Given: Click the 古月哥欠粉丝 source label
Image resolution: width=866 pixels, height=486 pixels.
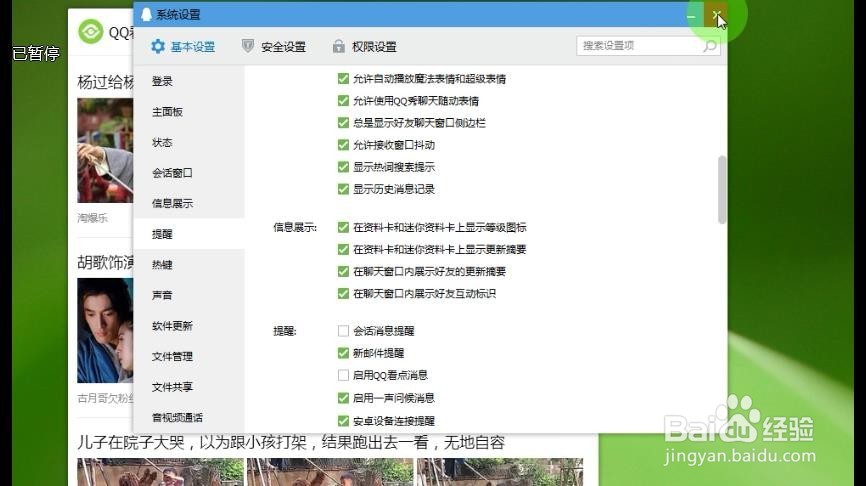Looking at the screenshot, I should [x=105, y=398].
